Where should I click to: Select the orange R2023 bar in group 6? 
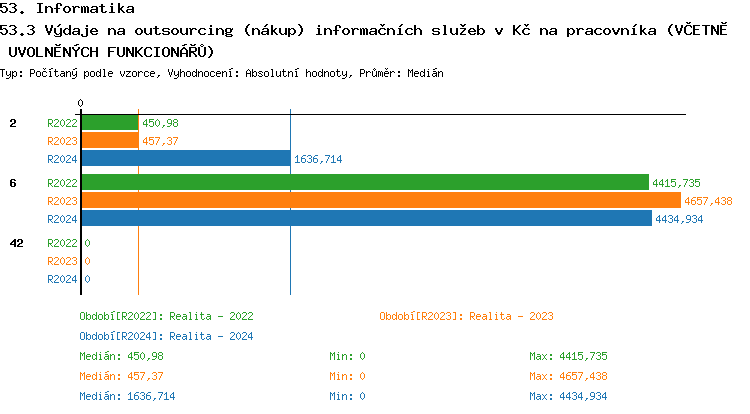pos(380,201)
